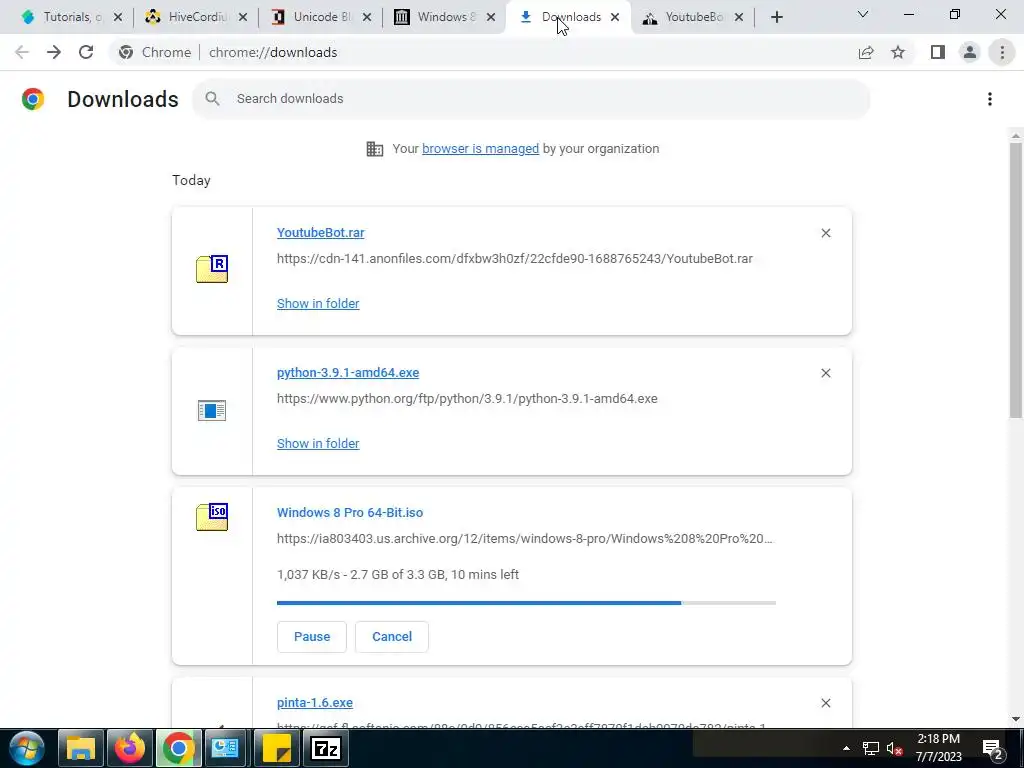Close the HiveCordium tab
Image resolution: width=1024 pixels, height=768 pixels.
tap(243, 18)
